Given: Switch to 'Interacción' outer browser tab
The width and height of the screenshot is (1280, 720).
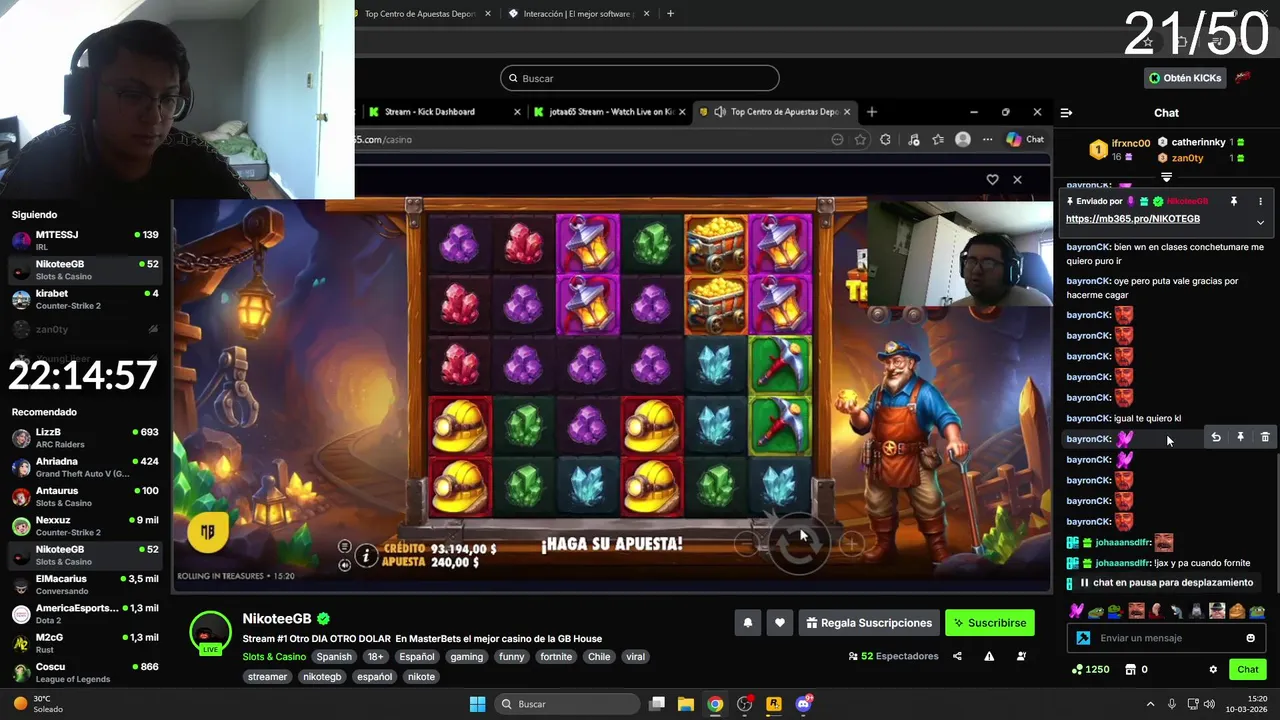Looking at the screenshot, I should point(579,14).
